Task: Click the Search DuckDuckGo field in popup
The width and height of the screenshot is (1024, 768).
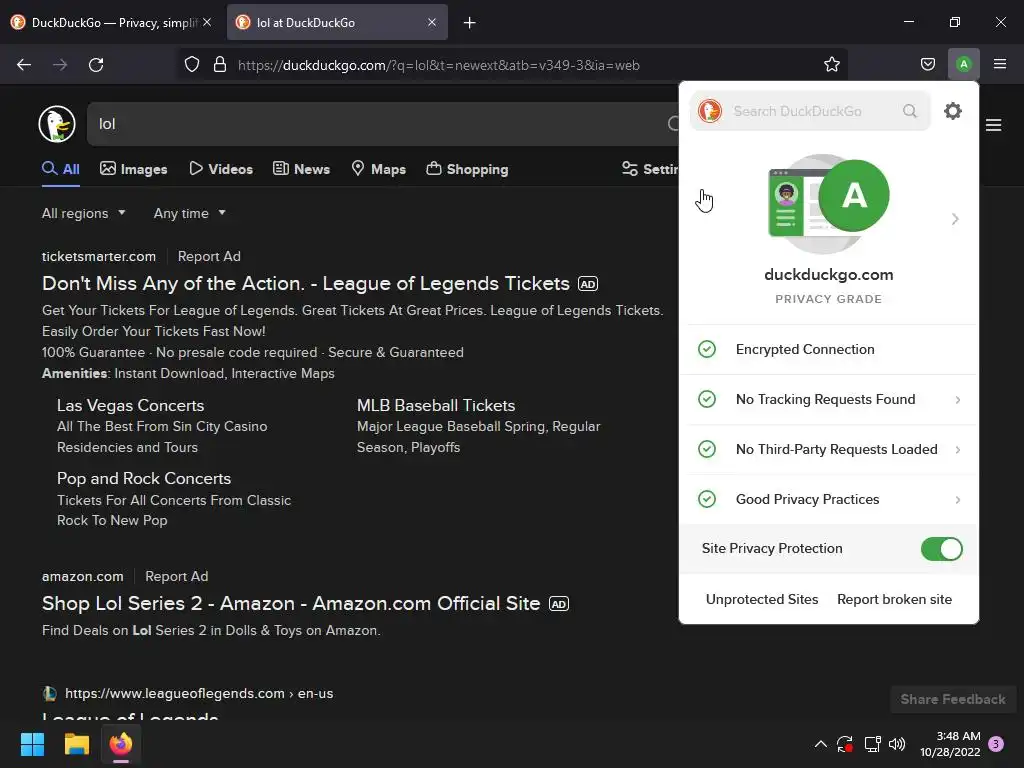Action: 810,111
